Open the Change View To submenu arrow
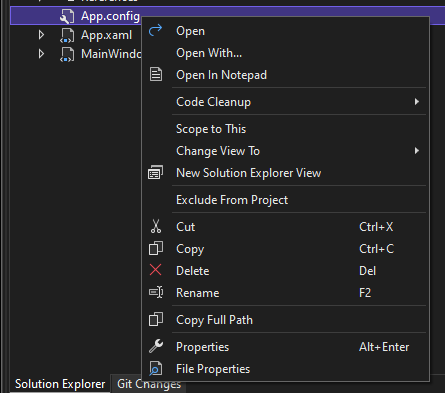This screenshot has width=445, height=393. (417, 151)
